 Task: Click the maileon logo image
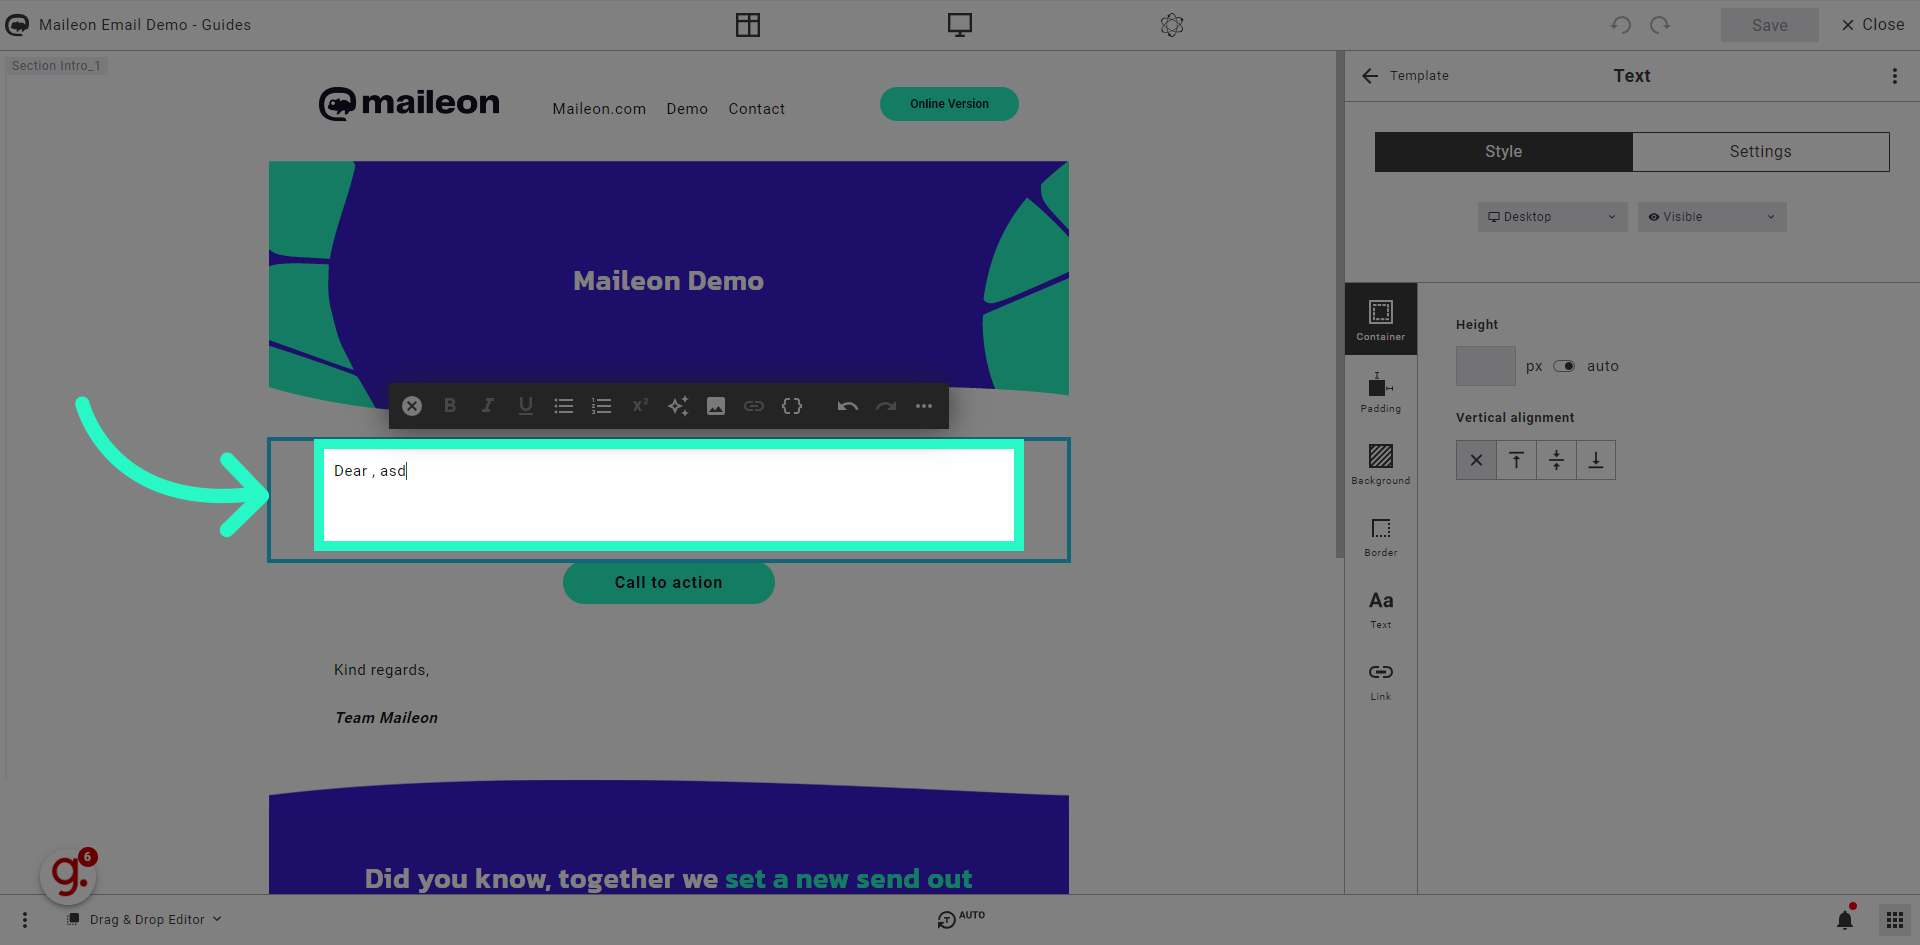[409, 103]
